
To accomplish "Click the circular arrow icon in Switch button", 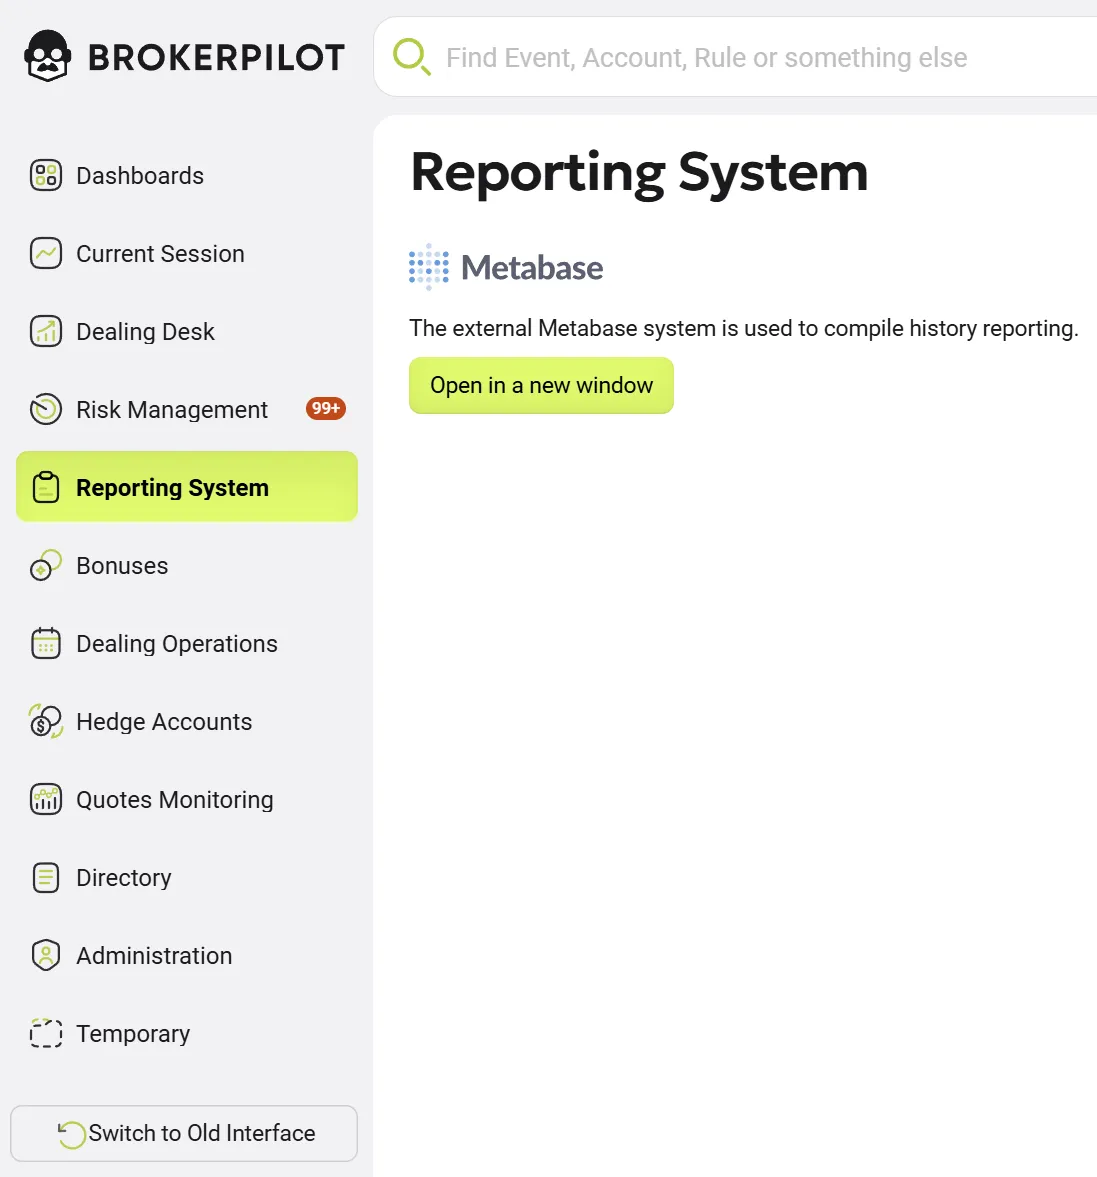I will coord(71,1134).
